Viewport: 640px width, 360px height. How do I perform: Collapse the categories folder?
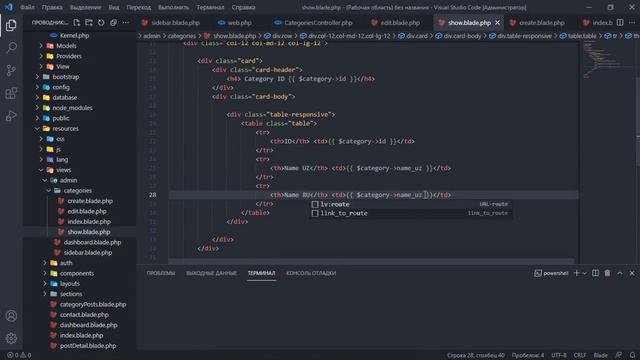(x=77, y=191)
